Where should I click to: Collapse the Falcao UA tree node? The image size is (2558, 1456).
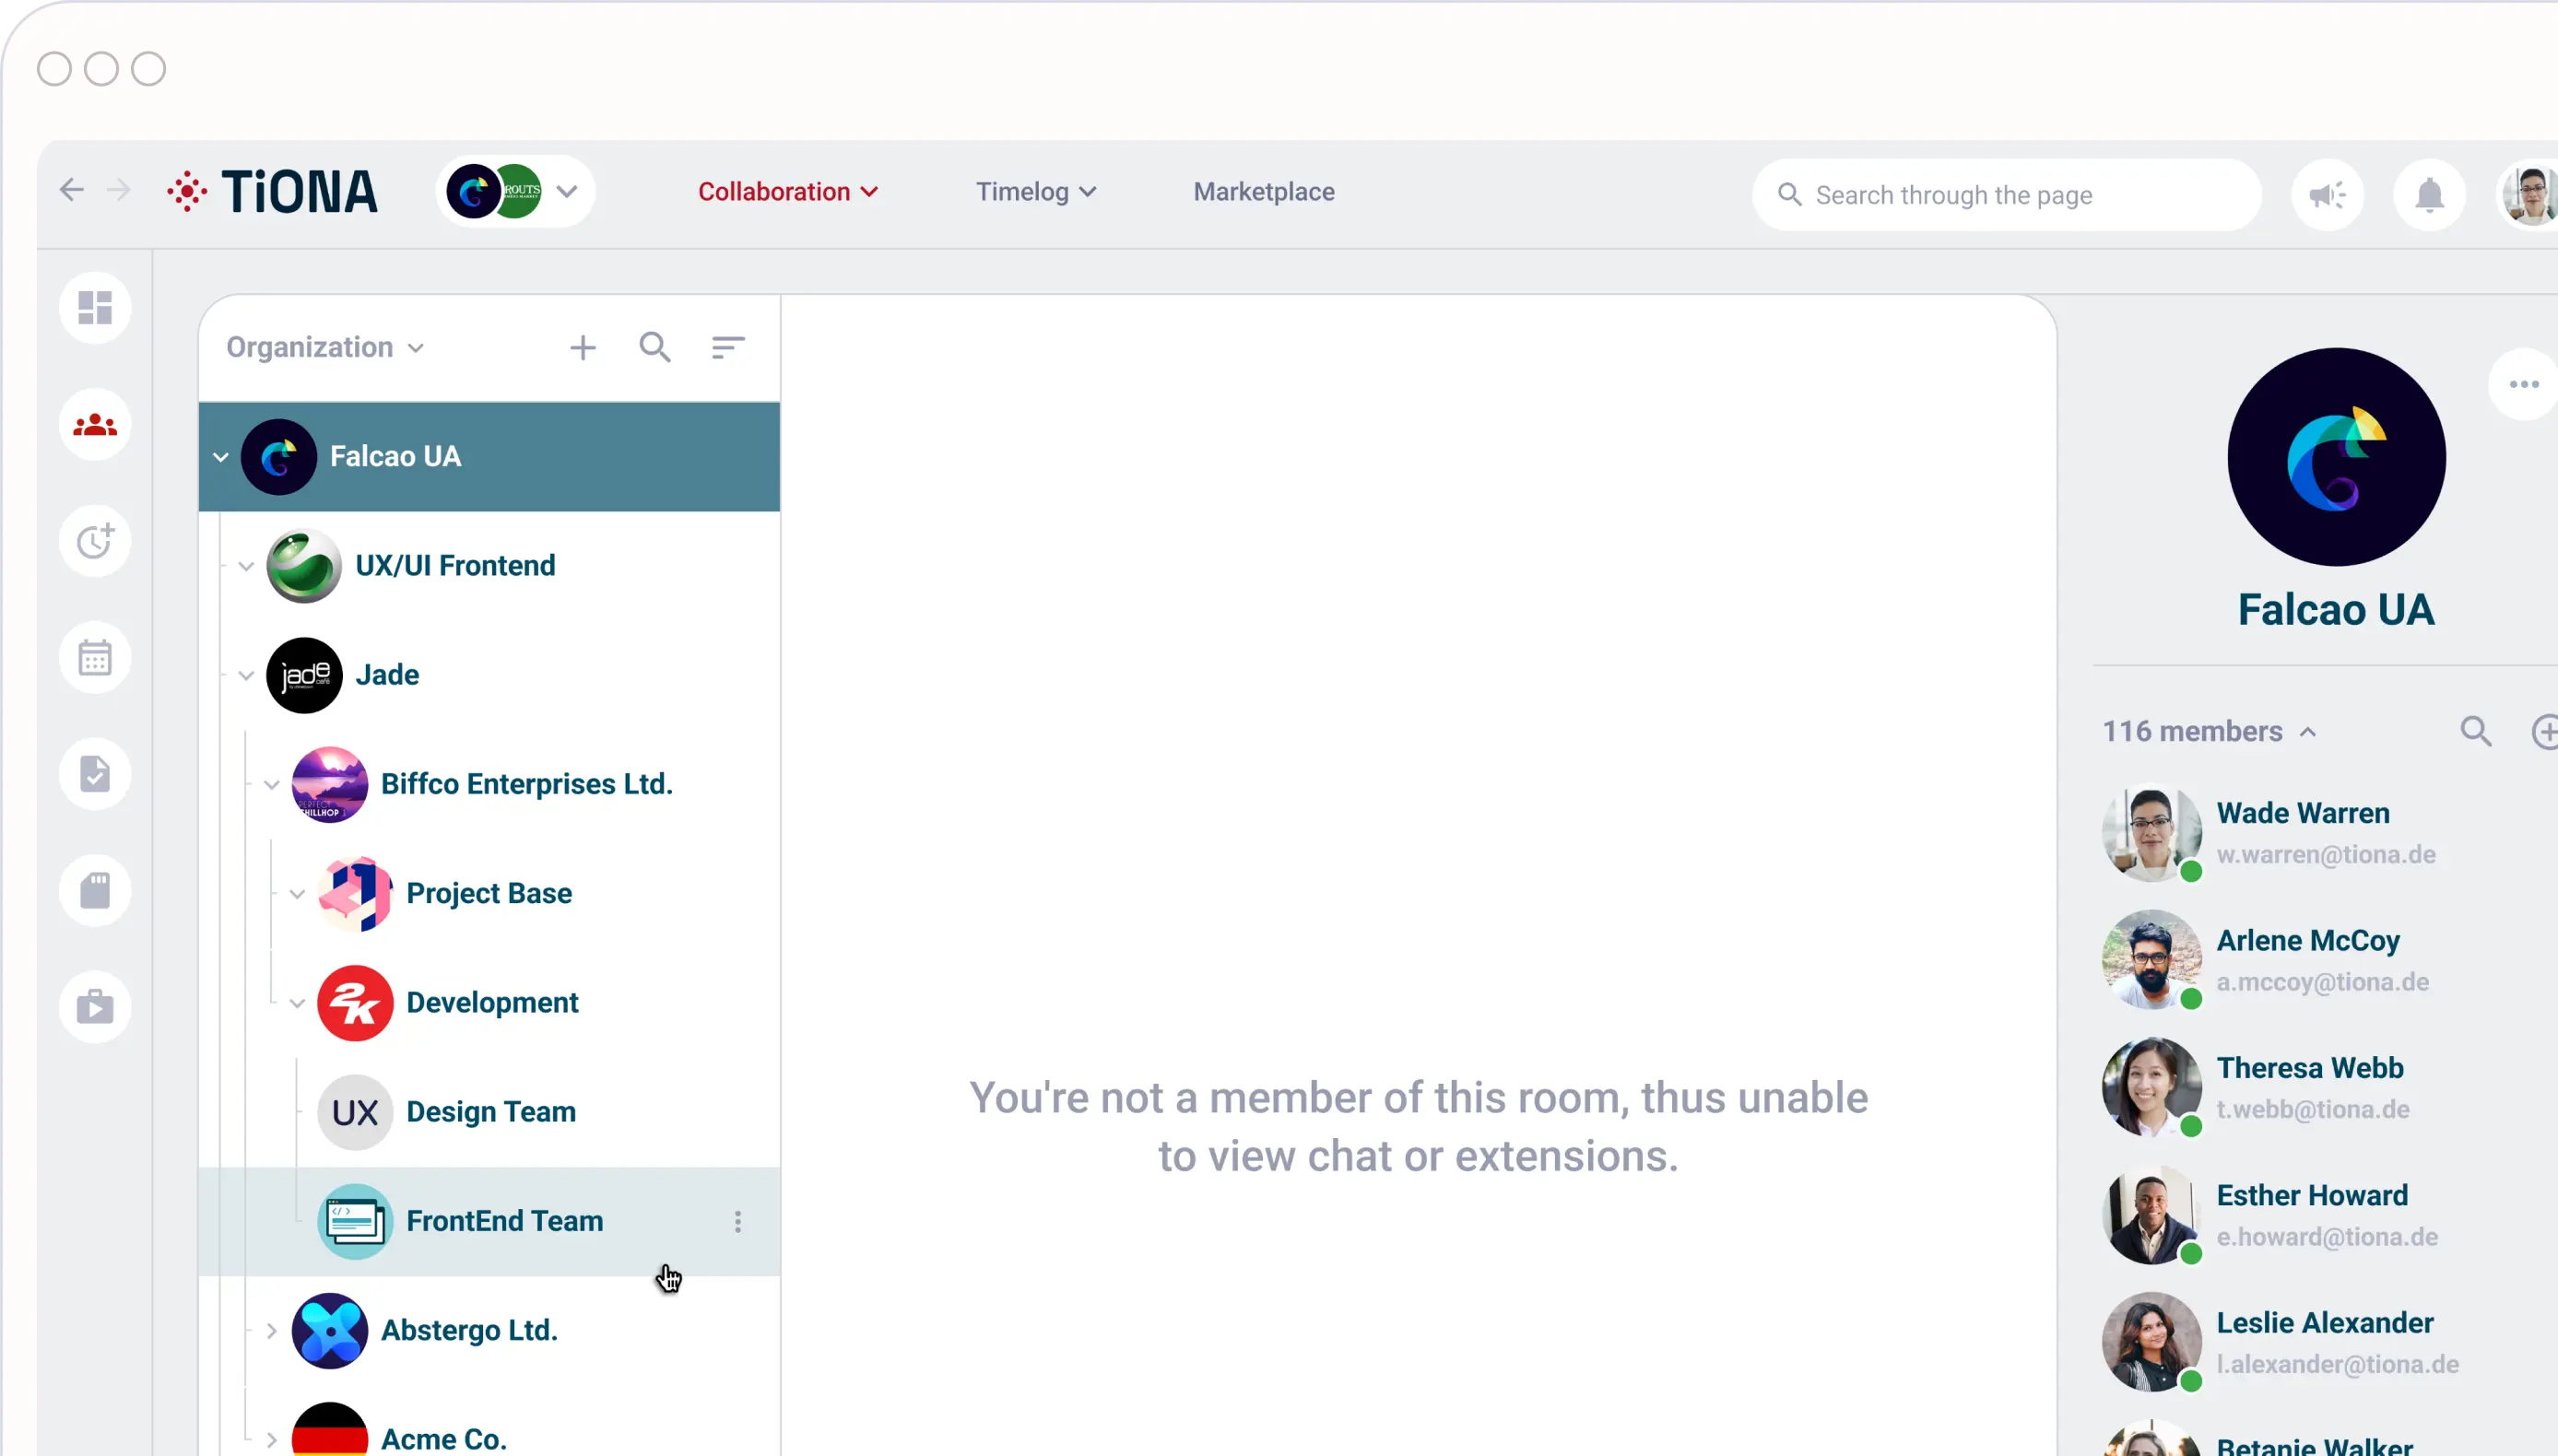tap(221, 457)
